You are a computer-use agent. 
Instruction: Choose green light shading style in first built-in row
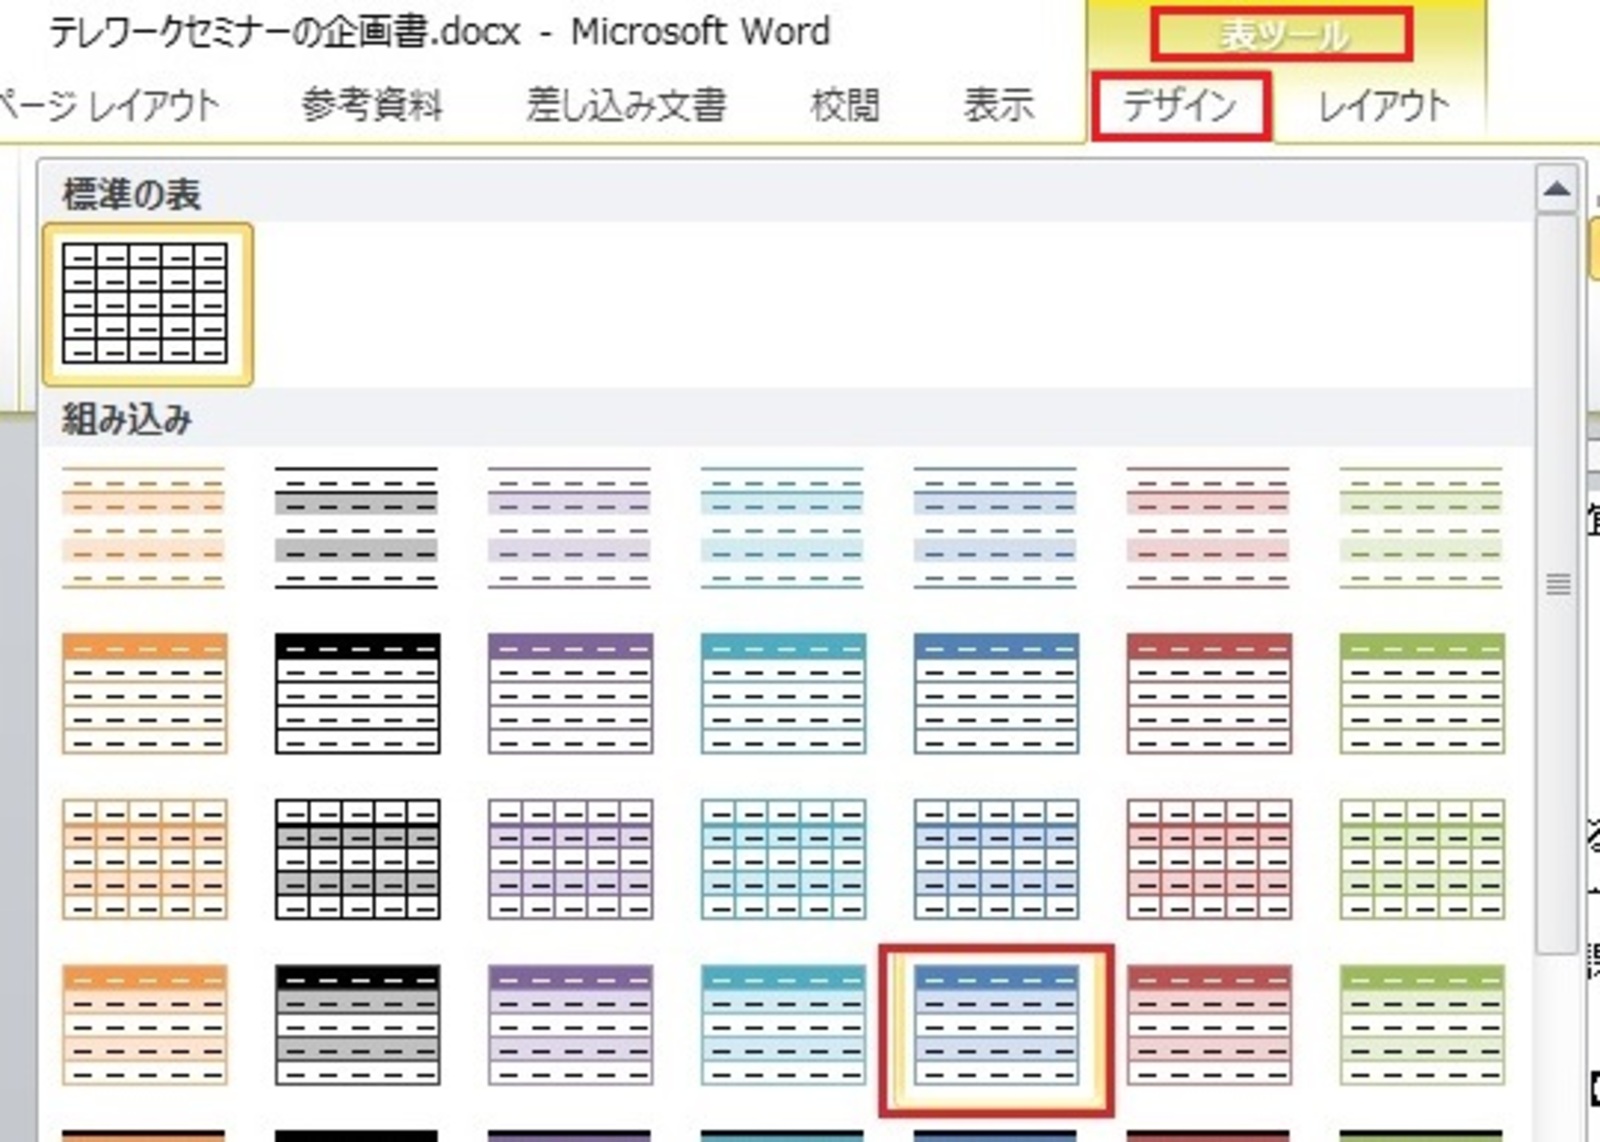pos(1422,527)
